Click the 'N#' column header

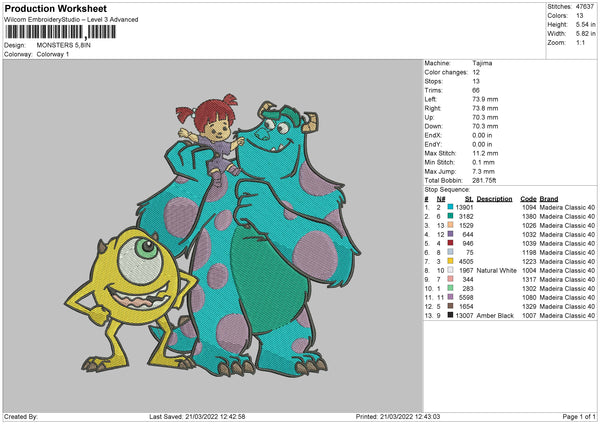coord(441,199)
